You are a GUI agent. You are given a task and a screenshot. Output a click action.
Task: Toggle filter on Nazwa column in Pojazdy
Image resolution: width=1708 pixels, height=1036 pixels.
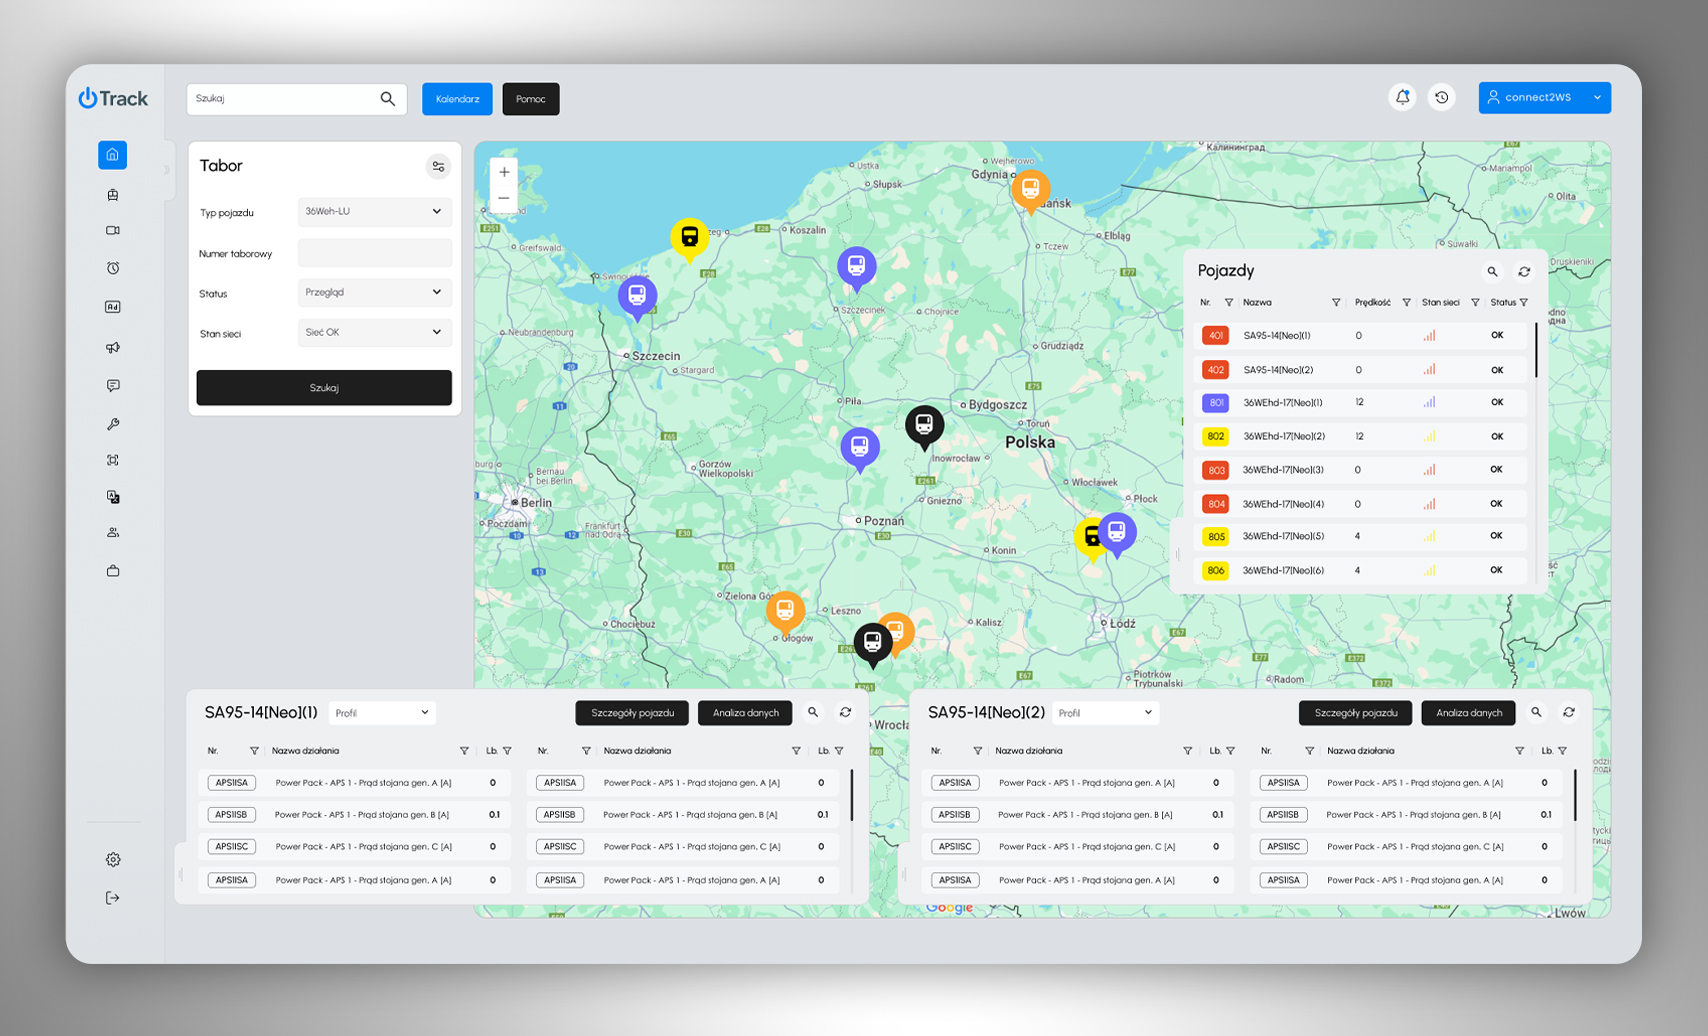pos(1336,303)
